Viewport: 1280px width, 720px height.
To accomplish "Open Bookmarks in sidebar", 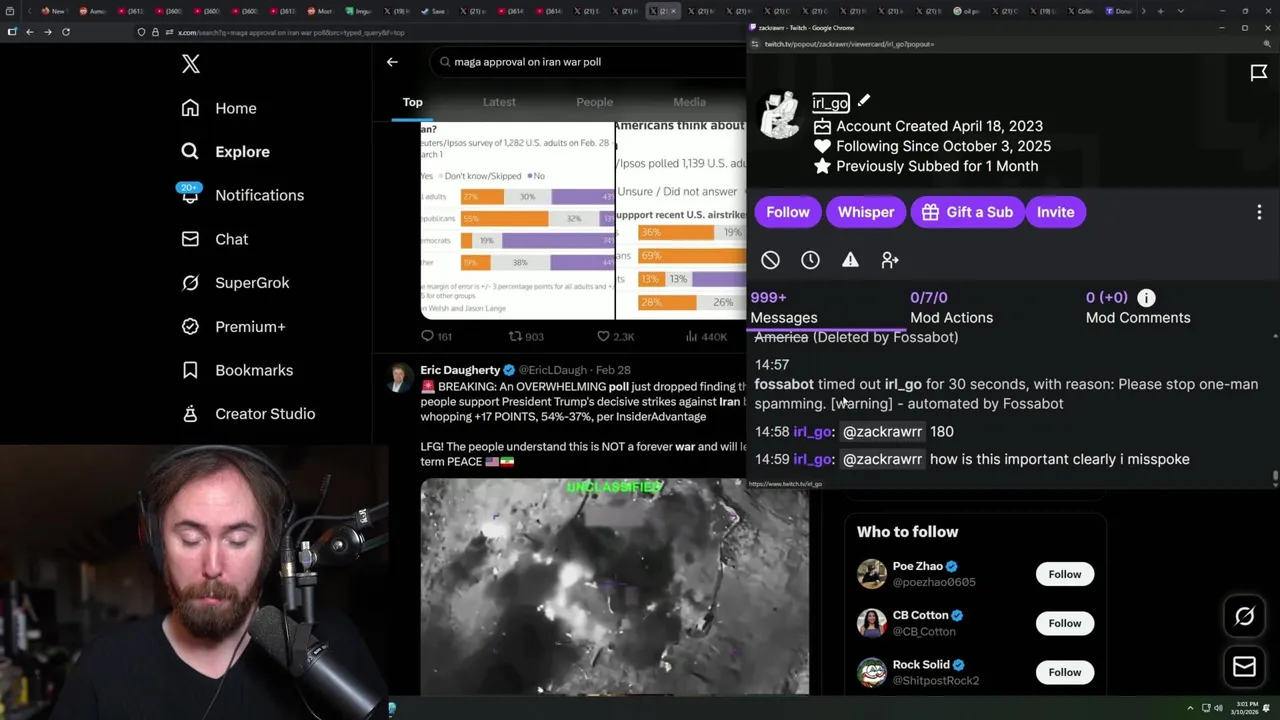I will (x=237, y=370).
